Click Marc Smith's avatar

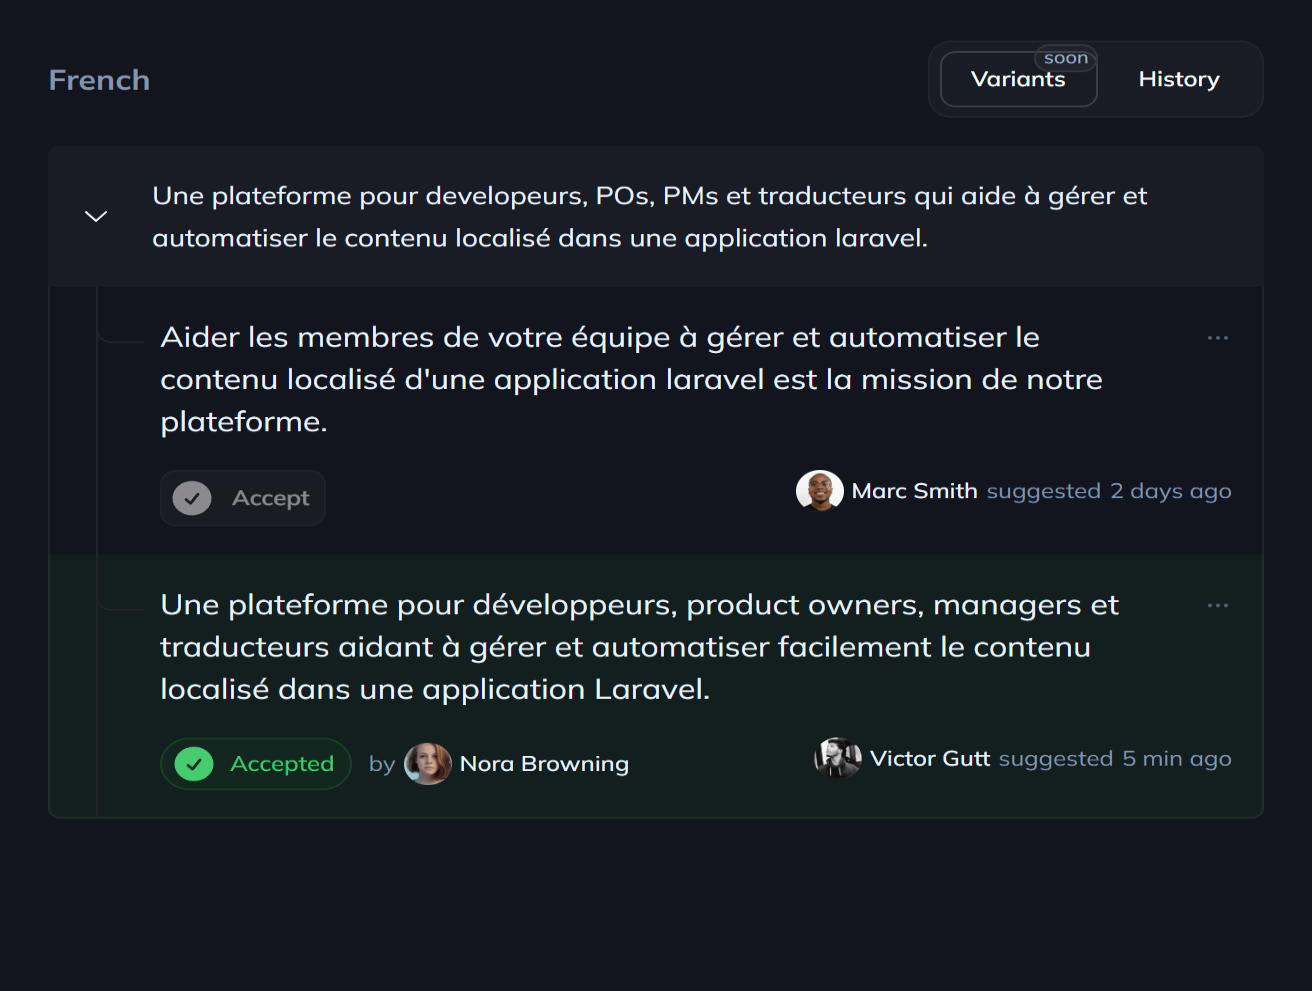point(819,491)
